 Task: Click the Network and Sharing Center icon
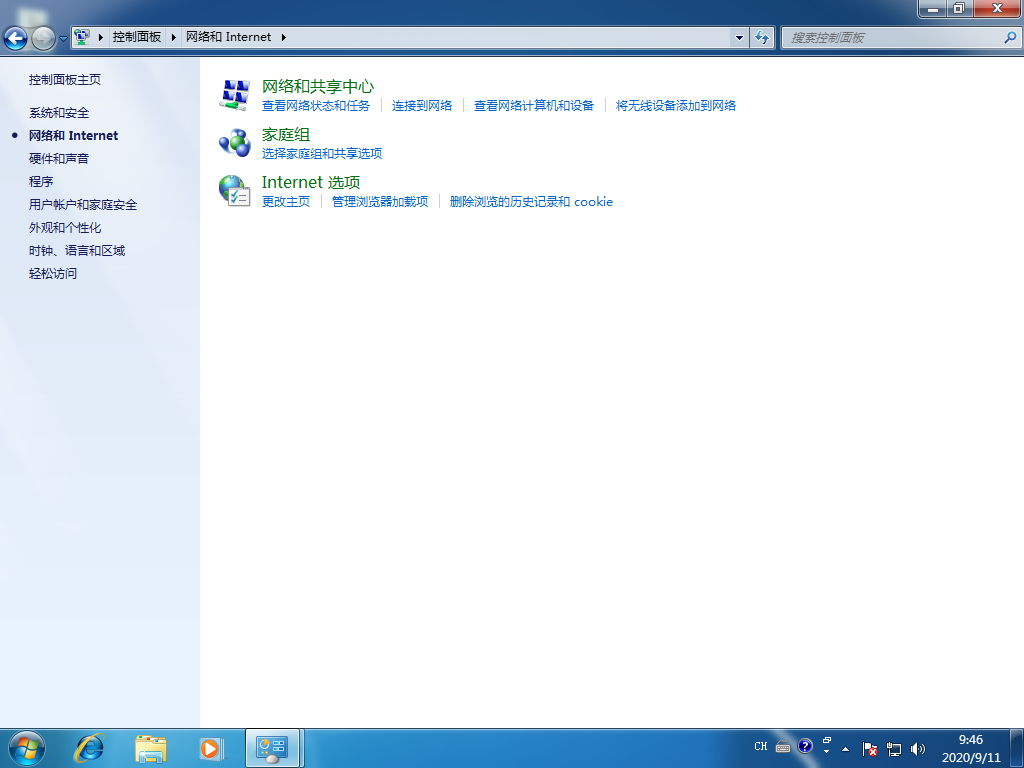point(234,95)
